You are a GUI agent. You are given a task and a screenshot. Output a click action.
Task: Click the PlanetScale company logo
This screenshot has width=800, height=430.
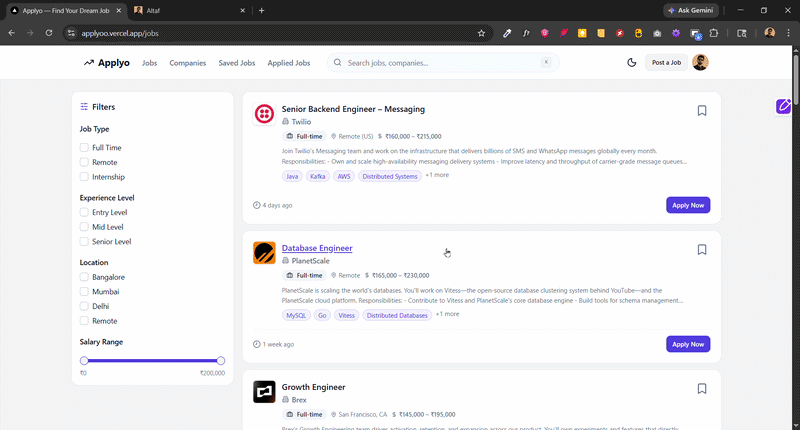click(264, 253)
